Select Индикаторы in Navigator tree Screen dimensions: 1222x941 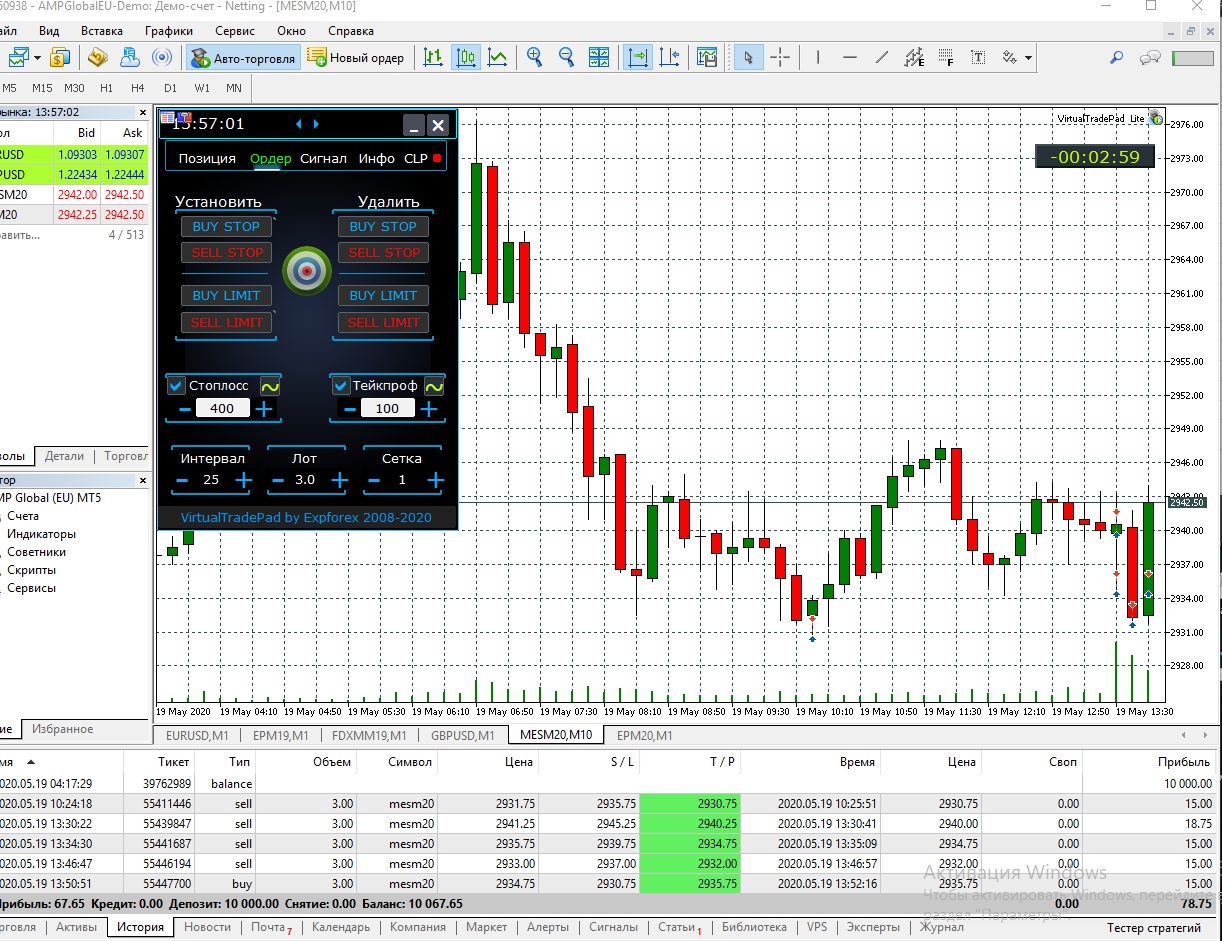pyautogui.click(x=41, y=534)
